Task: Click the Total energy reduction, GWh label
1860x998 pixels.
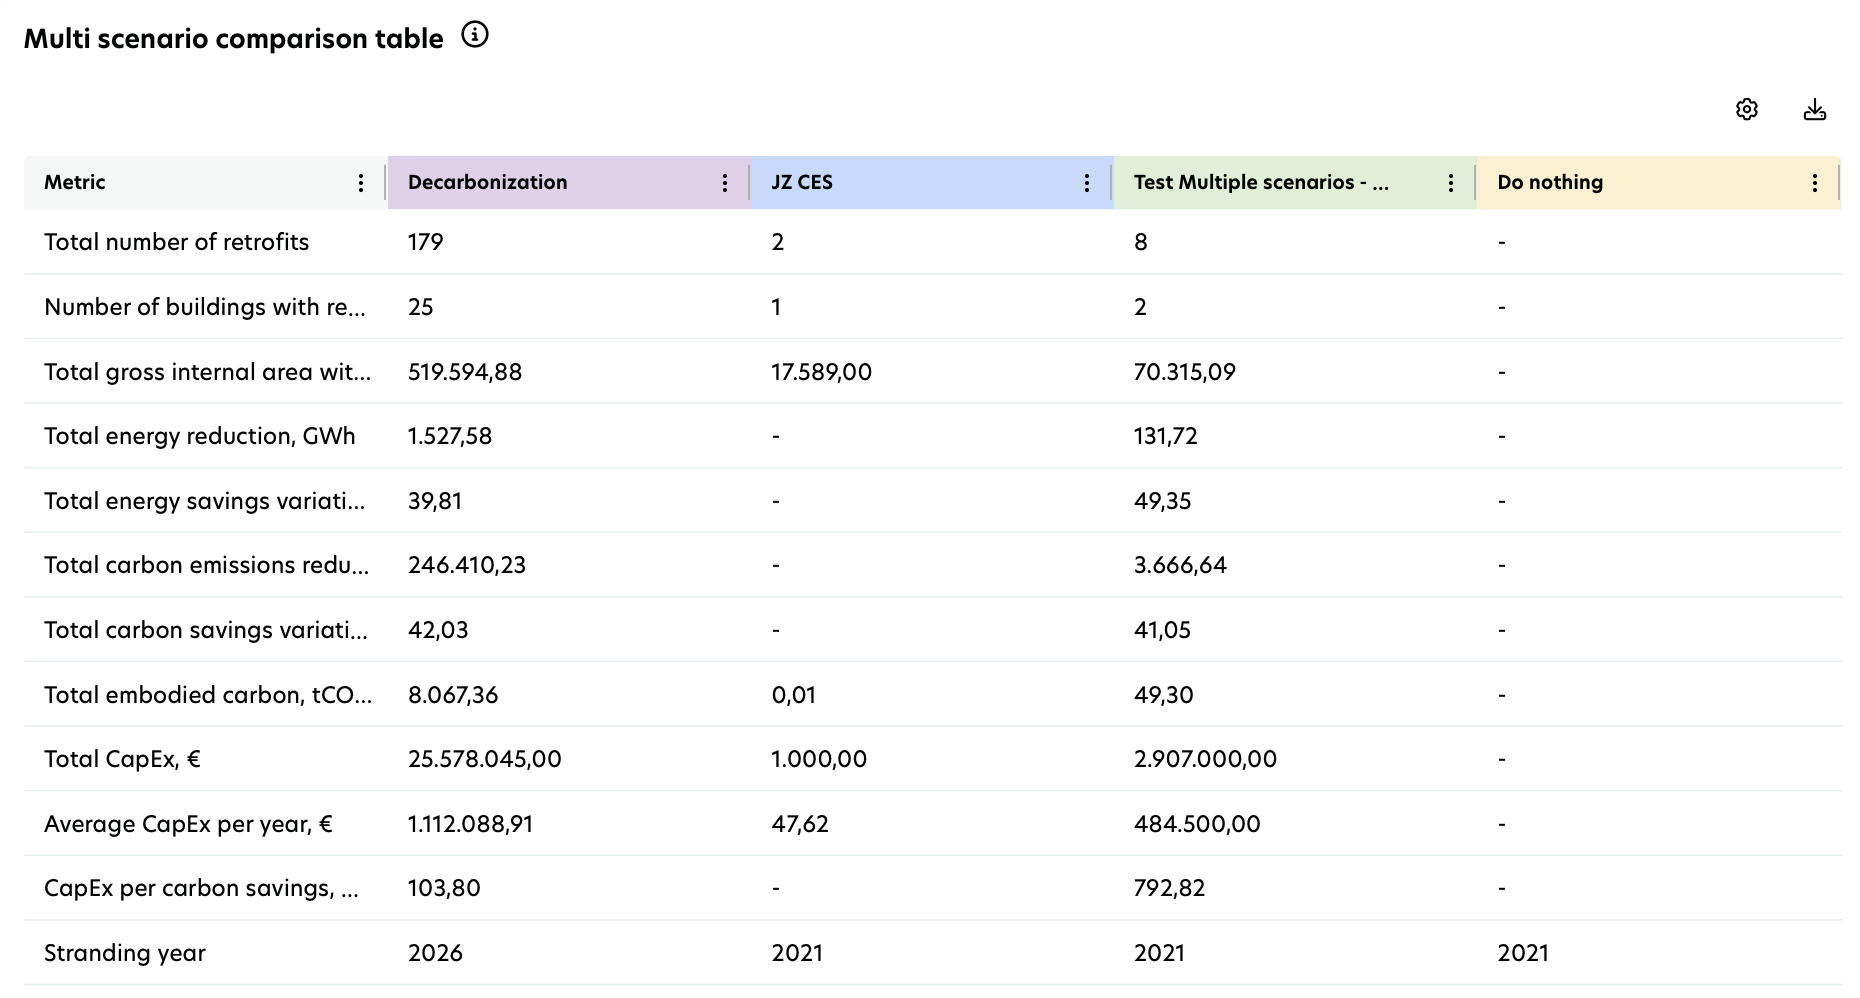Action: (x=200, y=436)
